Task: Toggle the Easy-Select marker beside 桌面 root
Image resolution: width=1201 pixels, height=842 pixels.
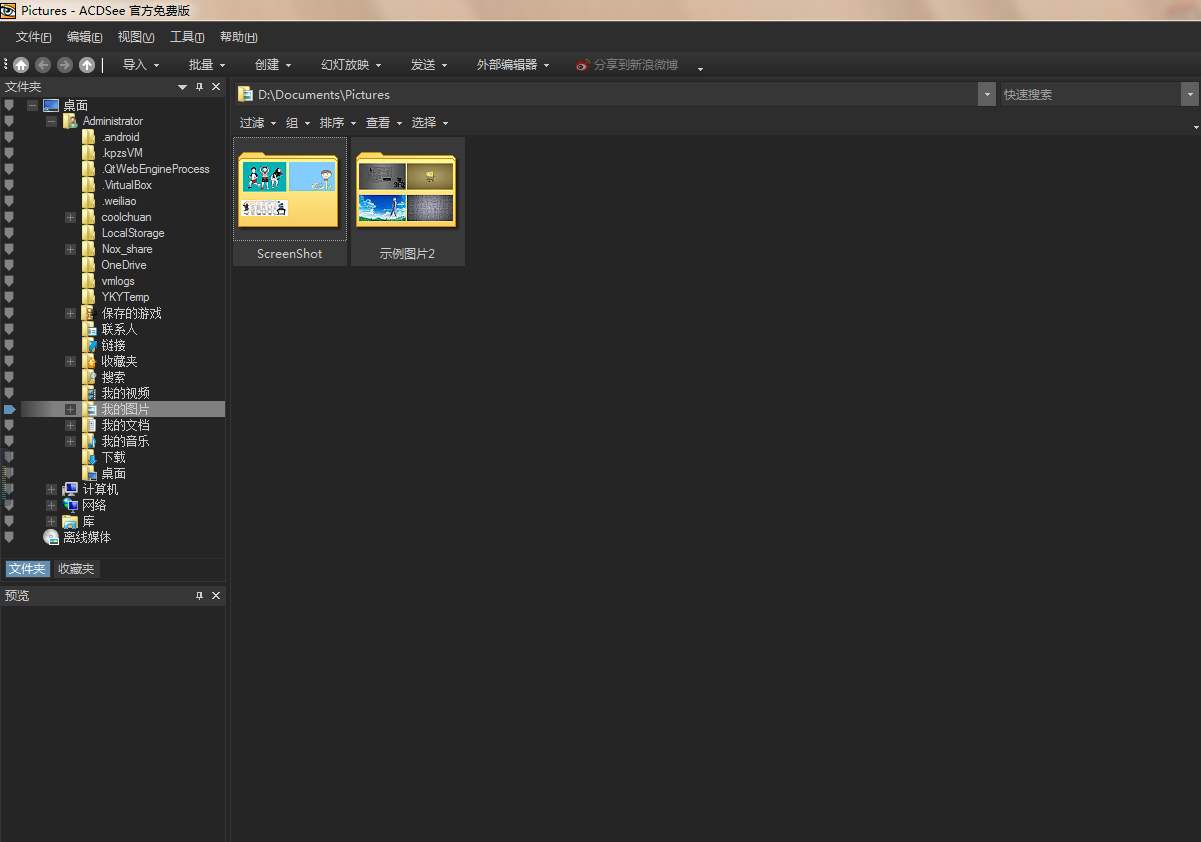Action: pyautogui.click(x=9, y=105)
